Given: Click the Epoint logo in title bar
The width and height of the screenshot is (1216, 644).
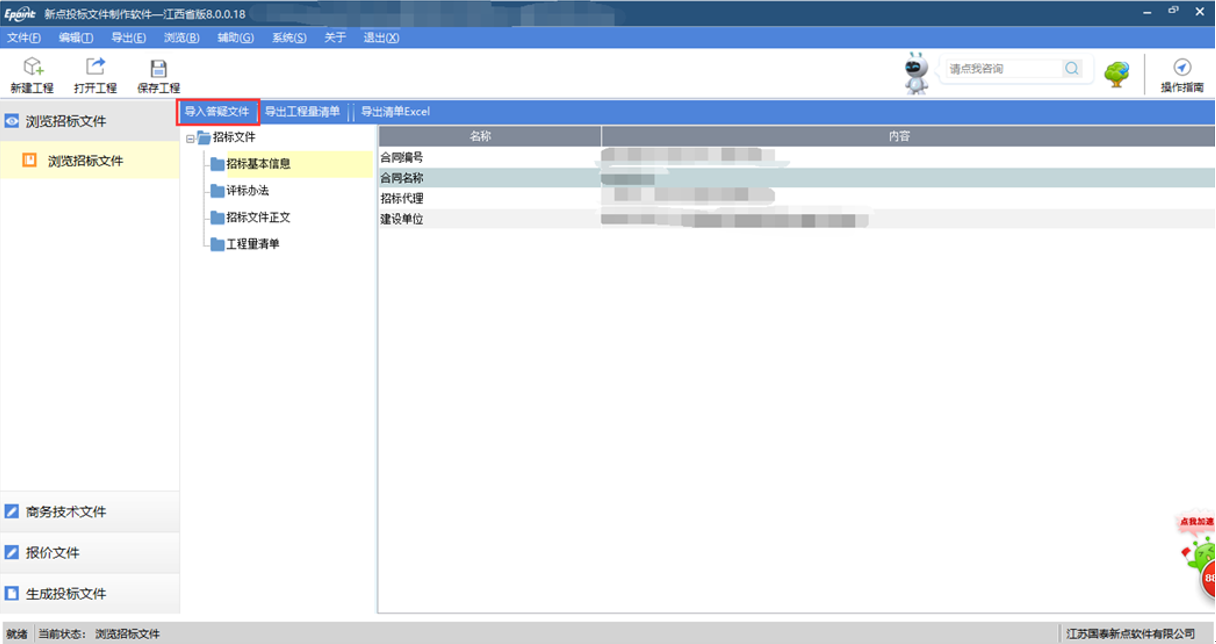Looking at the screenshot, I should click(19, 14).
